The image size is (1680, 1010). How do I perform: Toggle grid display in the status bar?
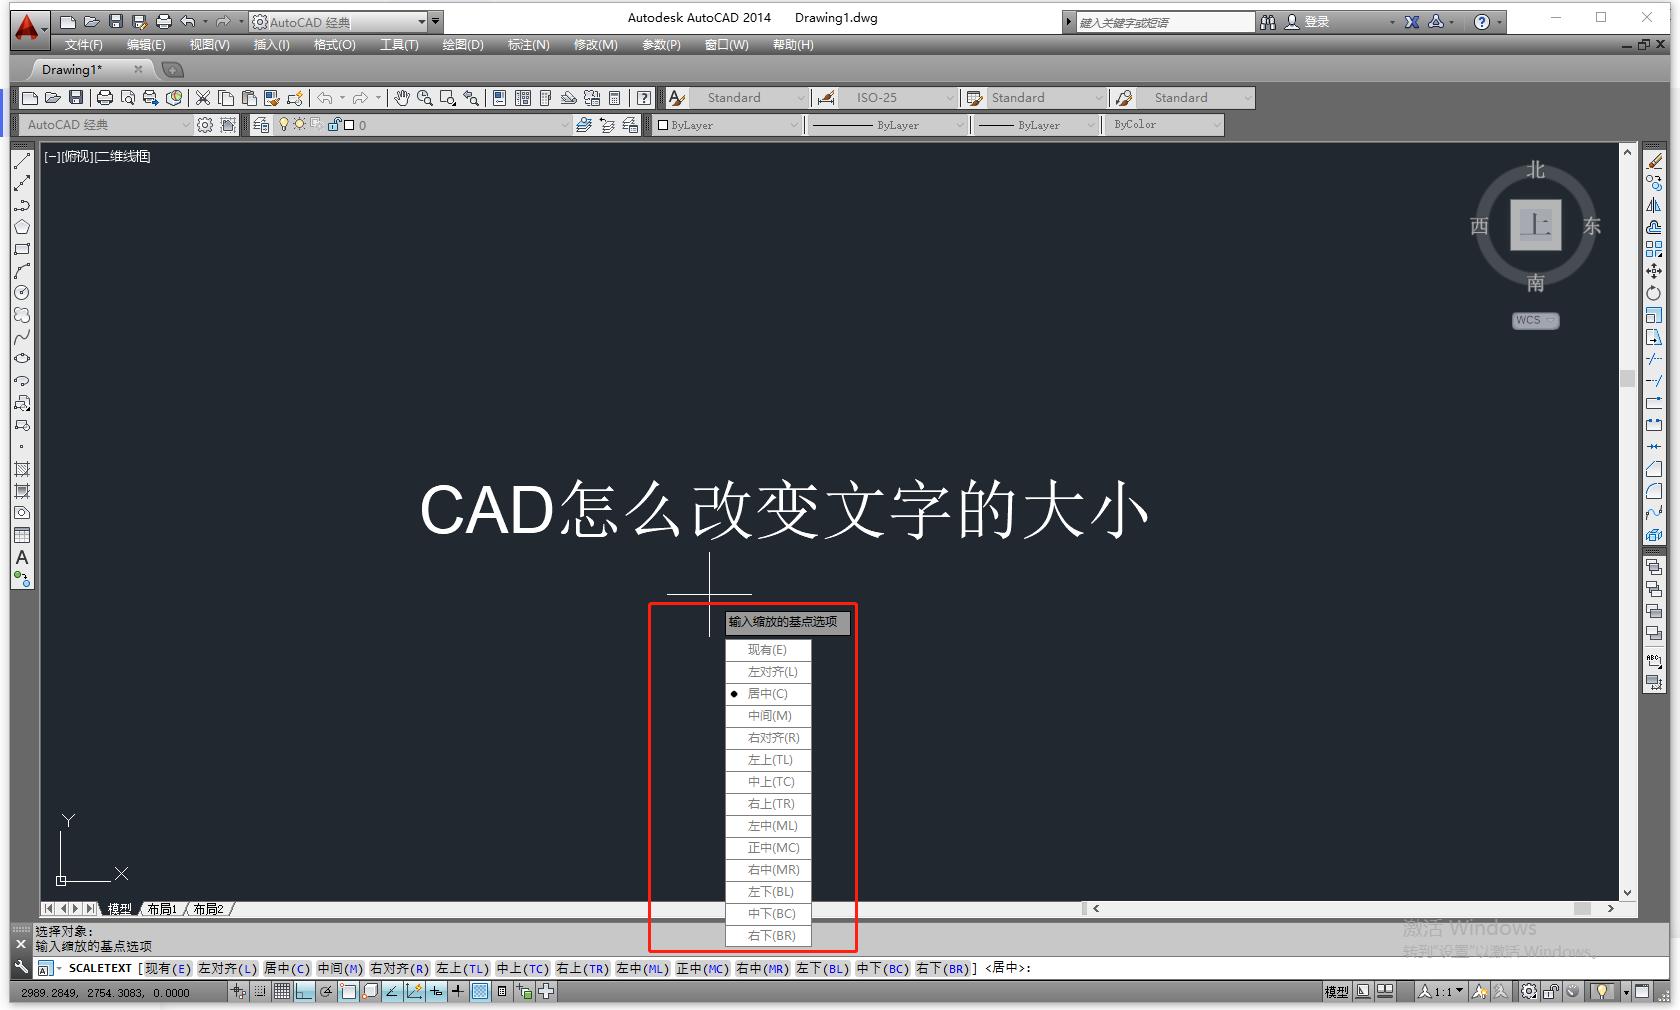pos(281,991)
